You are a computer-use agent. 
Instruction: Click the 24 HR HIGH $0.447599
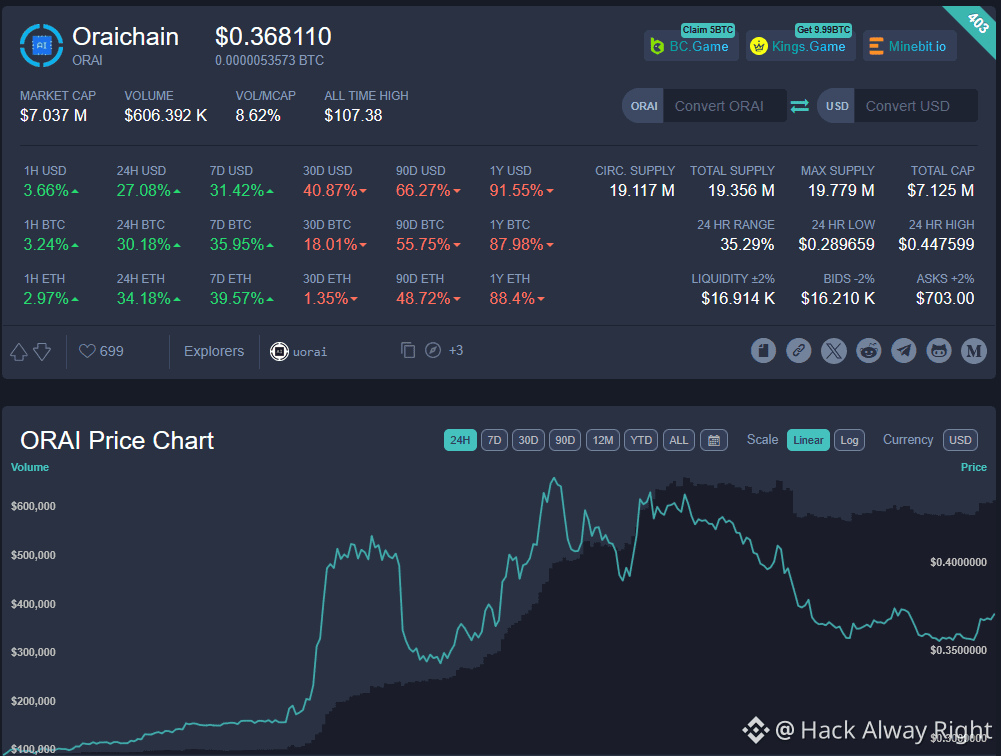coord(936,245)
